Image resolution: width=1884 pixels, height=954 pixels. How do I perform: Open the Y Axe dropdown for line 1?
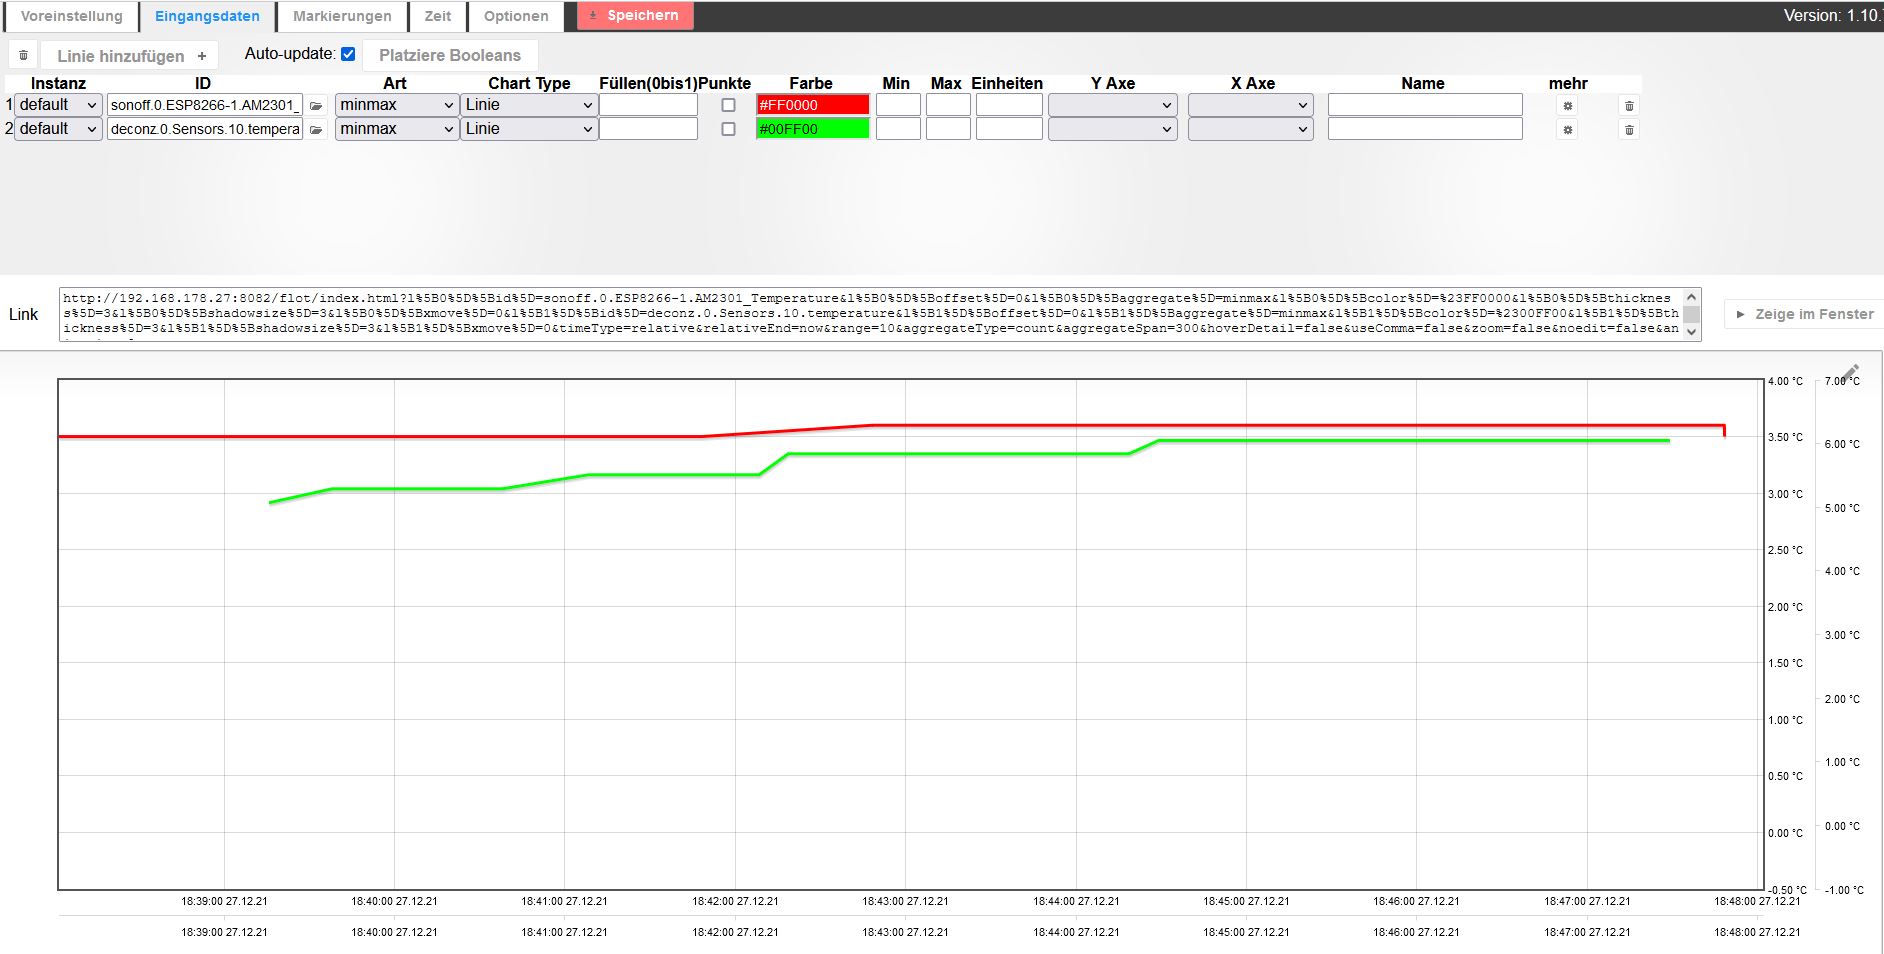[1111, 104]
